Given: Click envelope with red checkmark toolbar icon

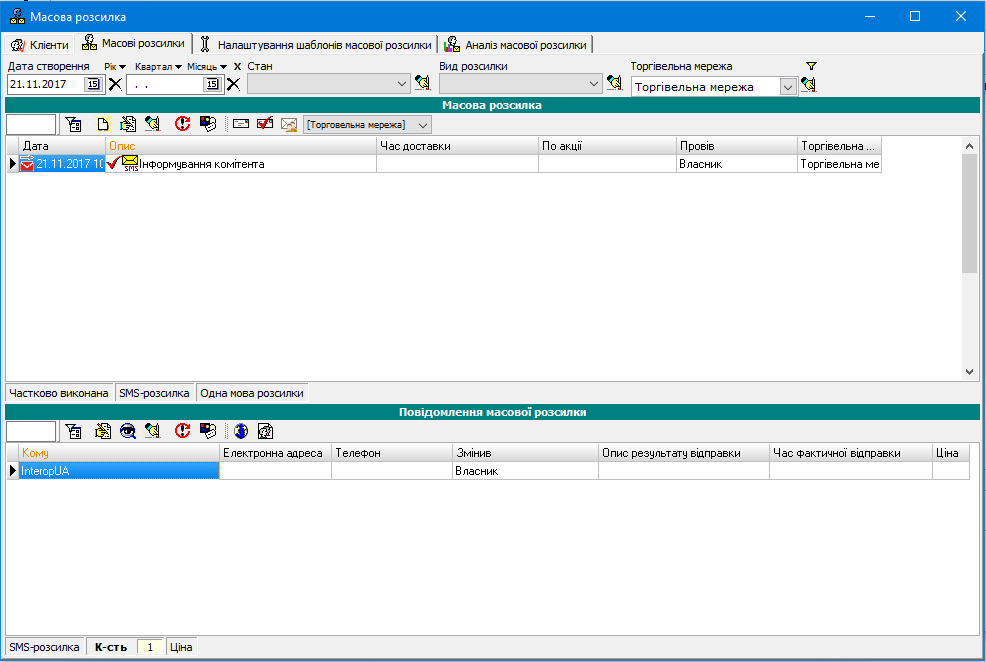Looking at the screenshot, I should point(265,125).
